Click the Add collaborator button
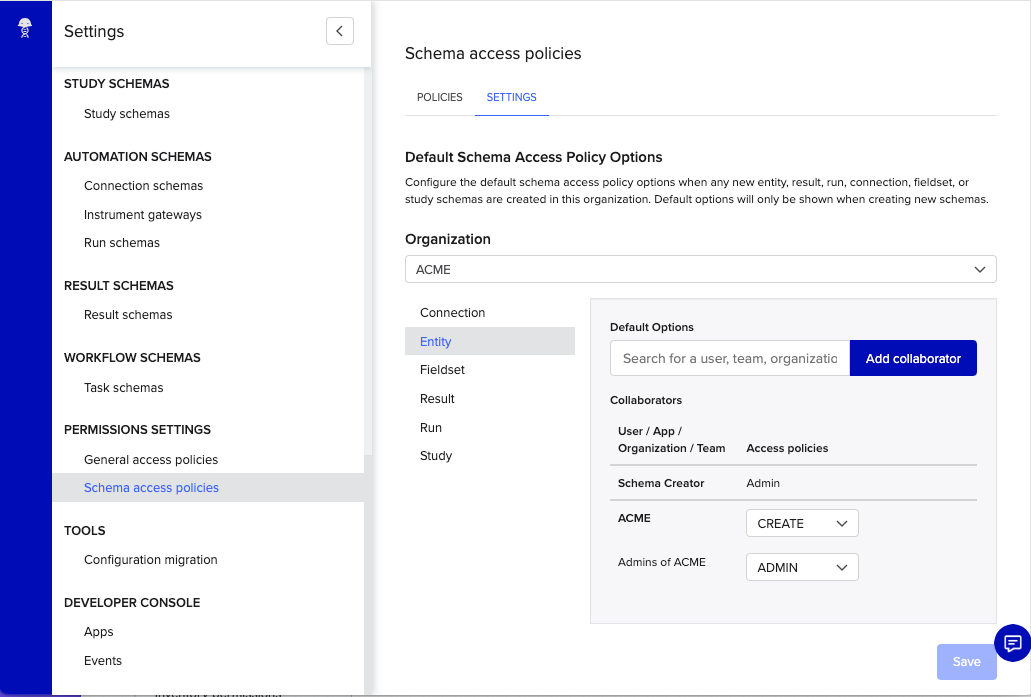The image size is (1031, 697). [913, 357]
